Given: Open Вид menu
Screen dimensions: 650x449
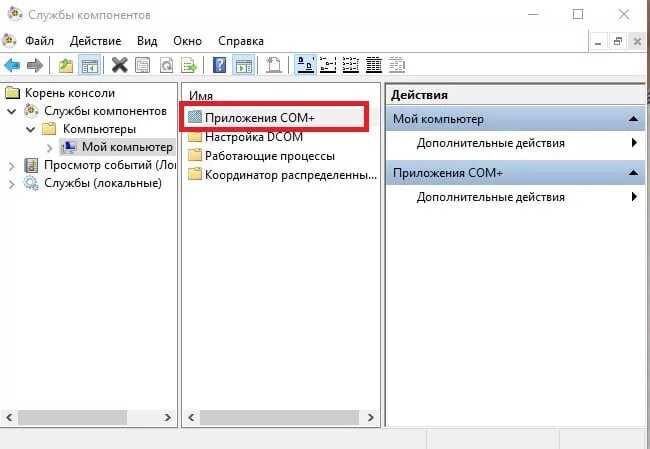Looking at the screenshot, I should [x=147, y=41].
